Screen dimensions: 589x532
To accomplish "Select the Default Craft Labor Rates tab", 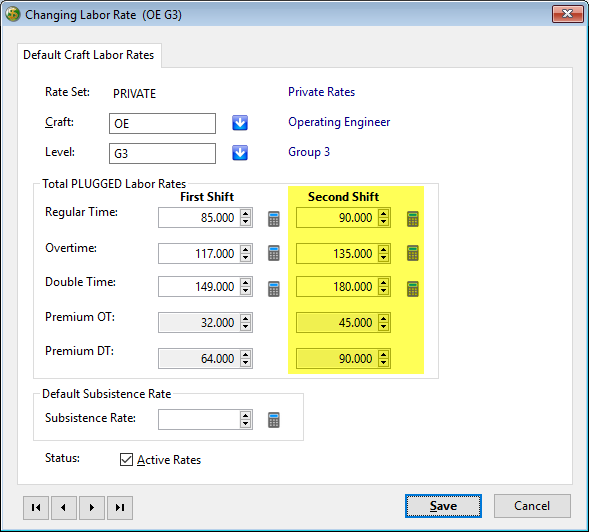I will pyautogui.click(x=89, y=55).
